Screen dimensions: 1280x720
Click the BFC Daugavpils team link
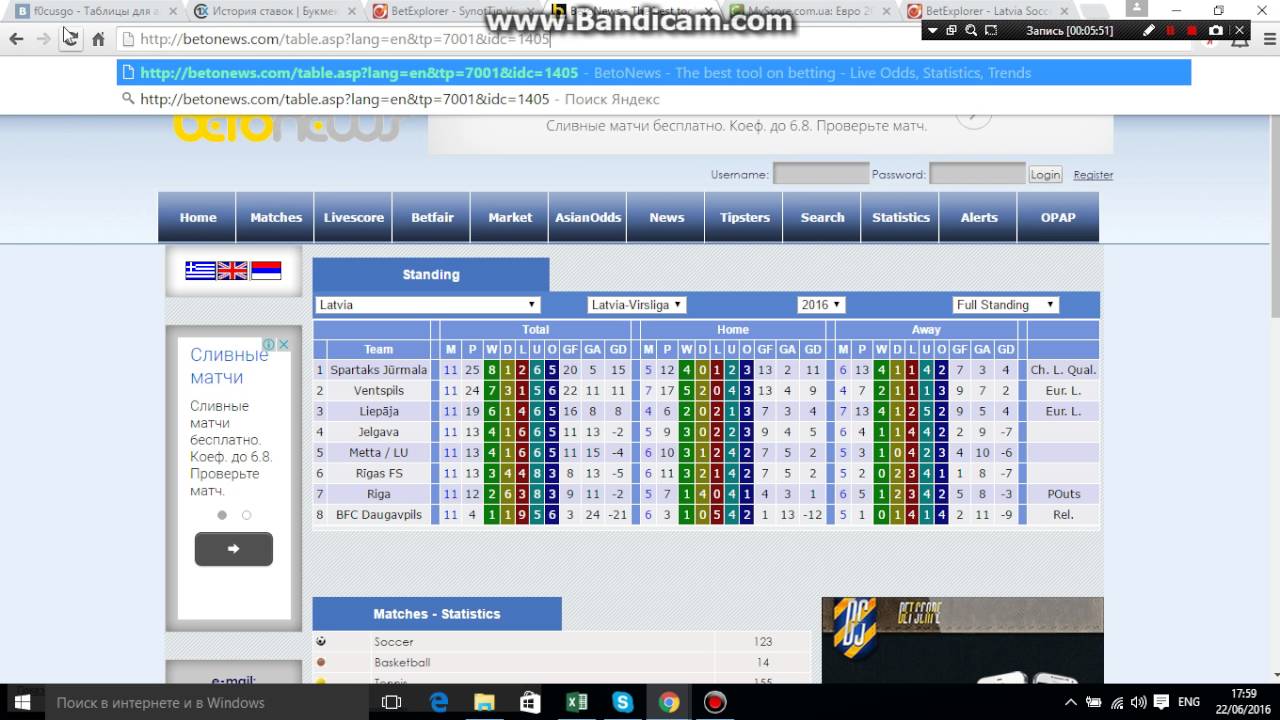pyautogui.click(x=378, y=515)
